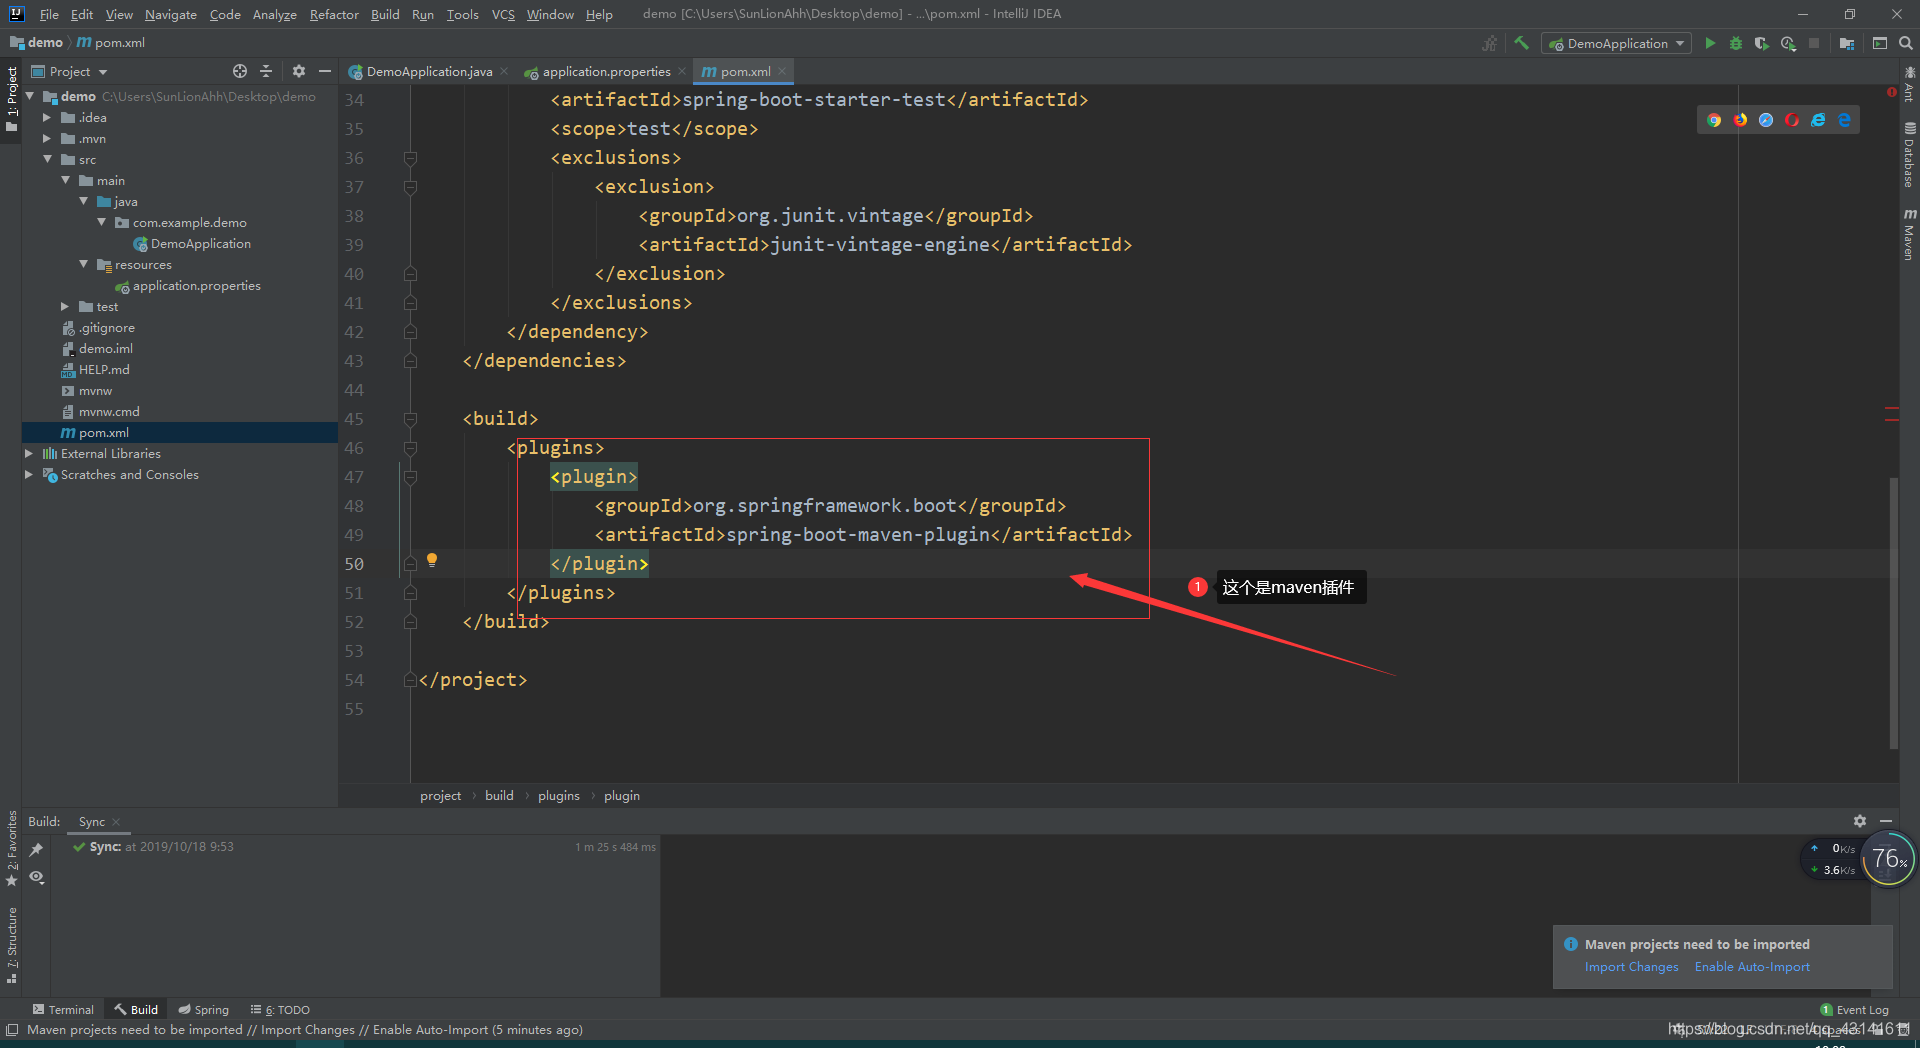Viewport: 1920px width, 1048px height.
Task: Click Enable Auto-Import link
Action: (1752, 967)
